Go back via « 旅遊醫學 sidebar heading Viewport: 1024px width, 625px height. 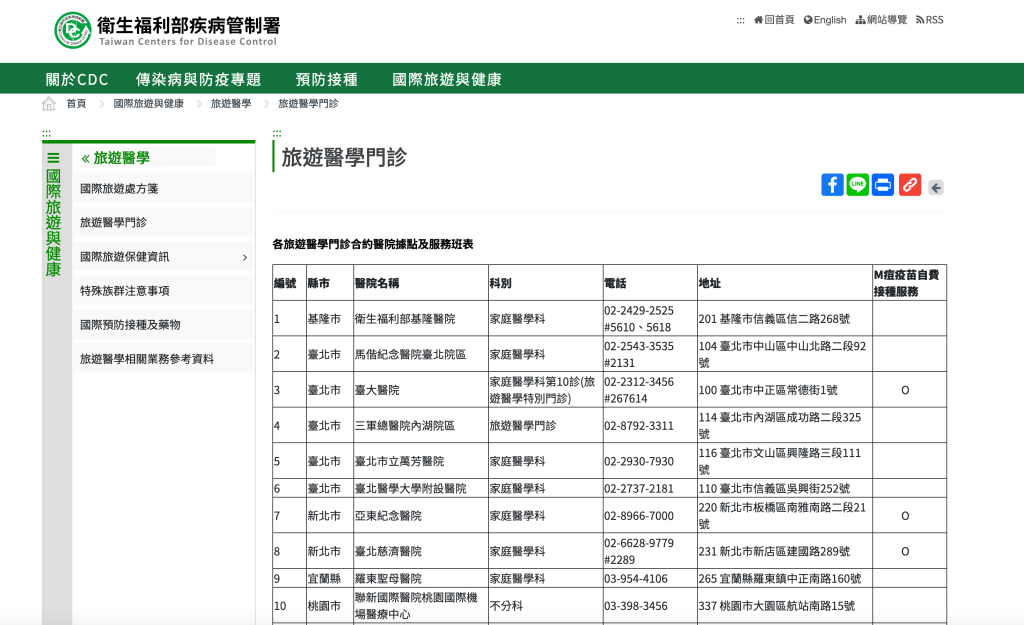[x=116, y=158]
